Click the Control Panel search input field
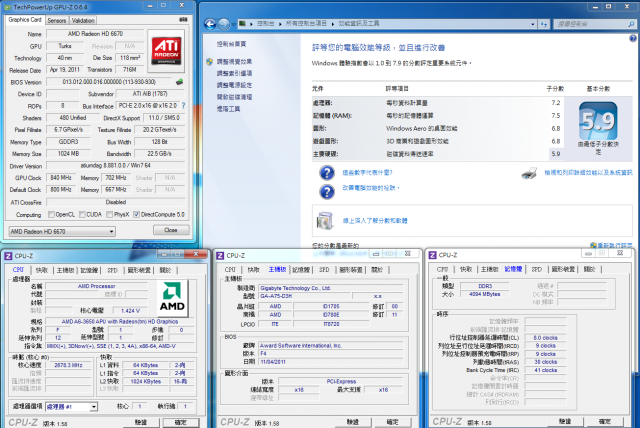The image size is (640, 428). 591,24
